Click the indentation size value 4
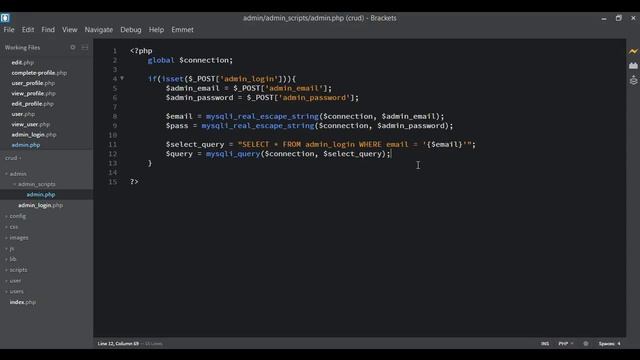The height and width of the screenshot is (360, 640). pyautogui.click(x=619, y=344)
